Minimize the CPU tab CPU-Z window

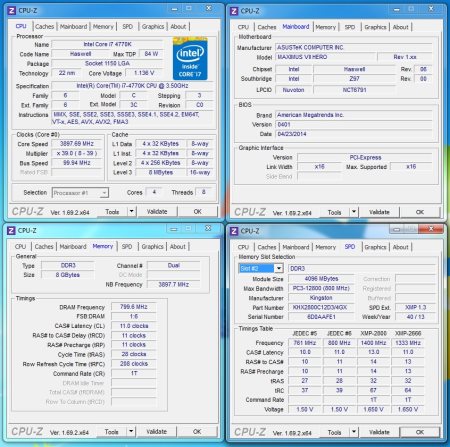click(174, 9)
